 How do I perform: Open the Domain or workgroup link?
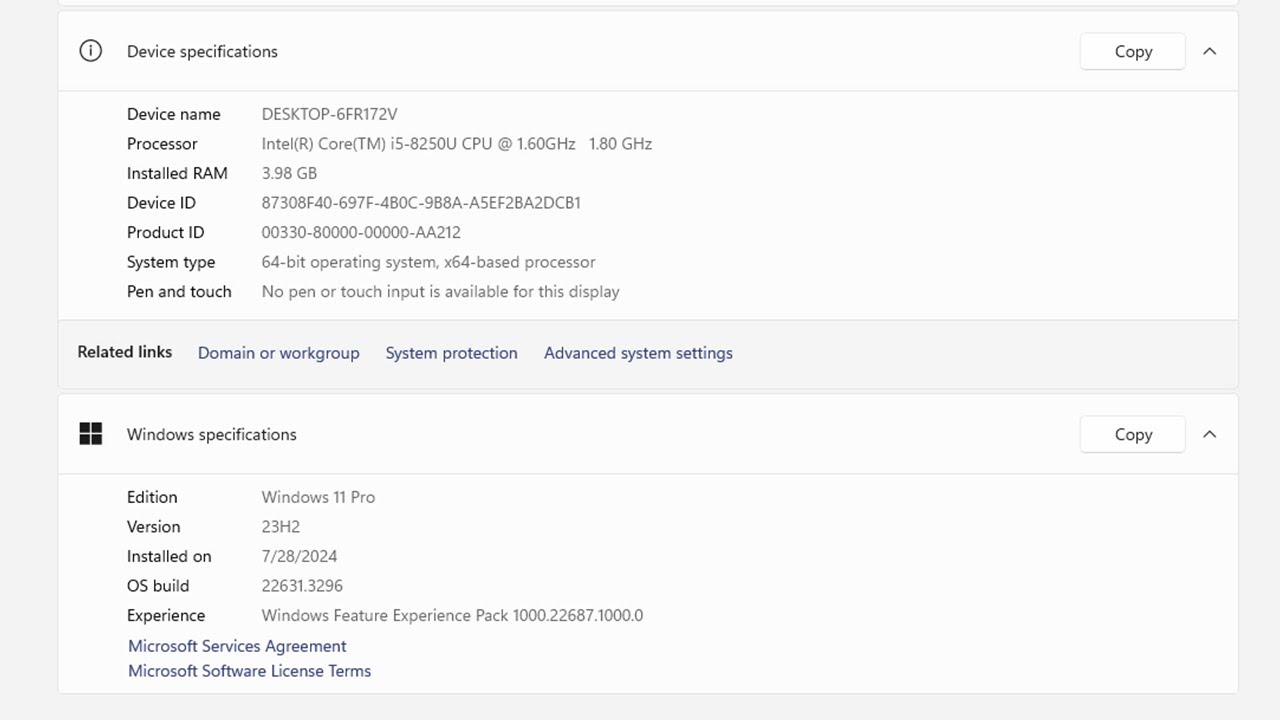pos(278,353)
